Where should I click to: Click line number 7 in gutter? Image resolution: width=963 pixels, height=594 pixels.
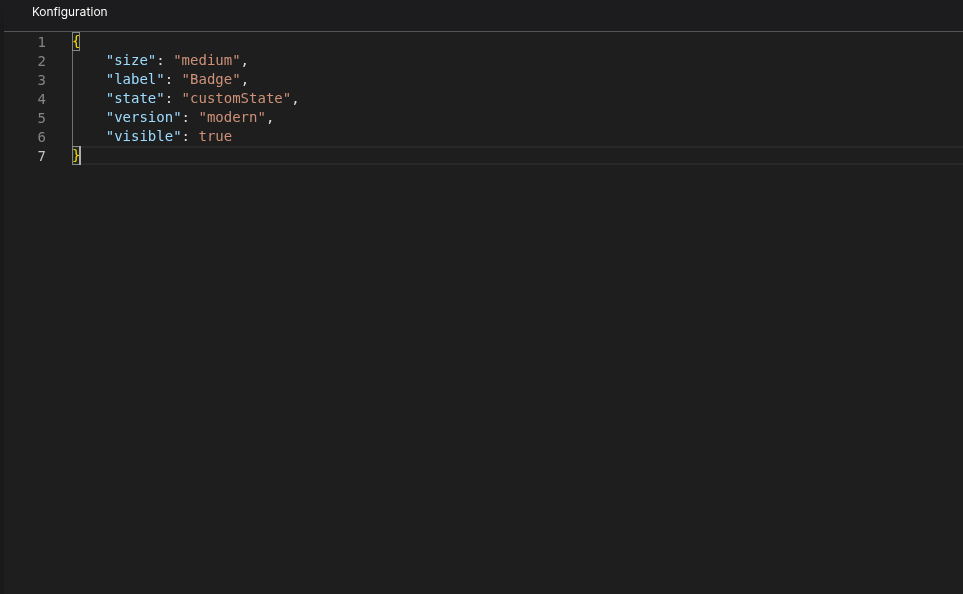pyautogui.click(x=41, y=156)
